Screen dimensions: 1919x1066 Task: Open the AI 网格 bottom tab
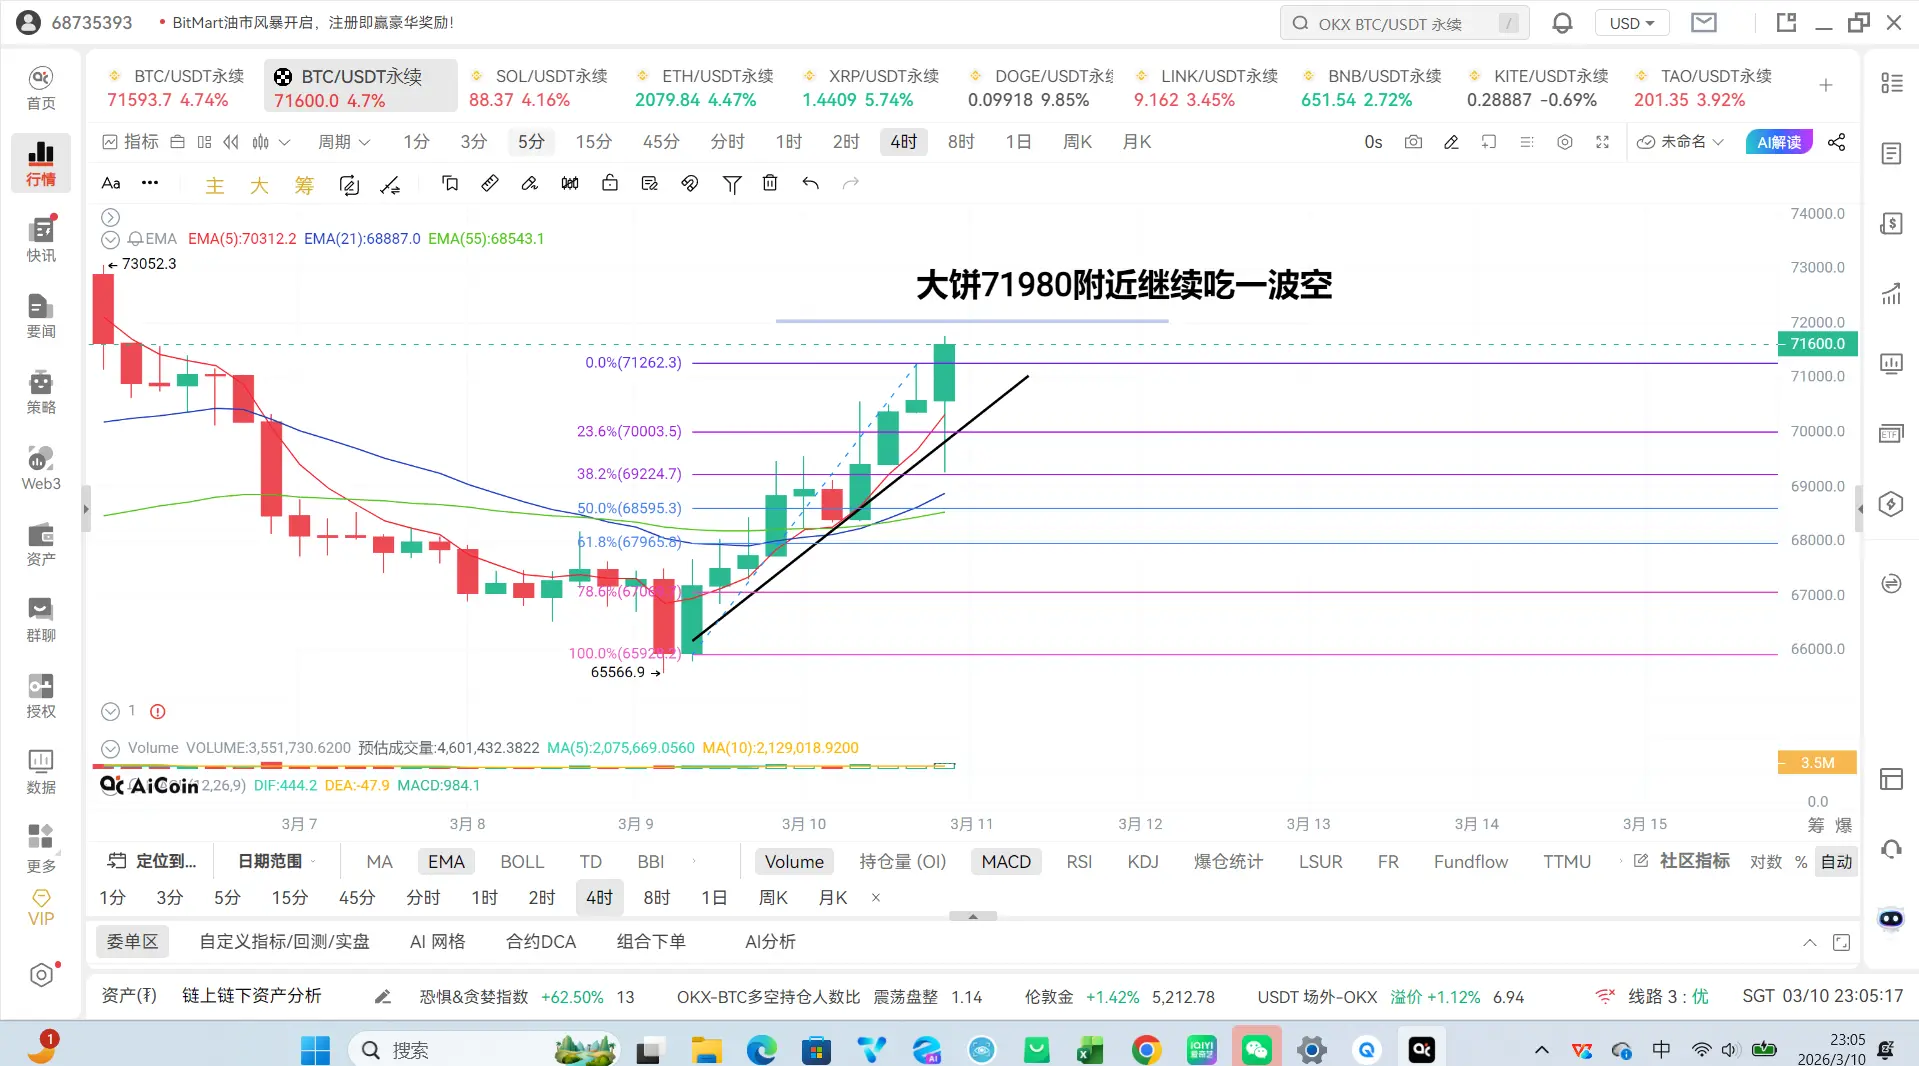coord(437,942)
